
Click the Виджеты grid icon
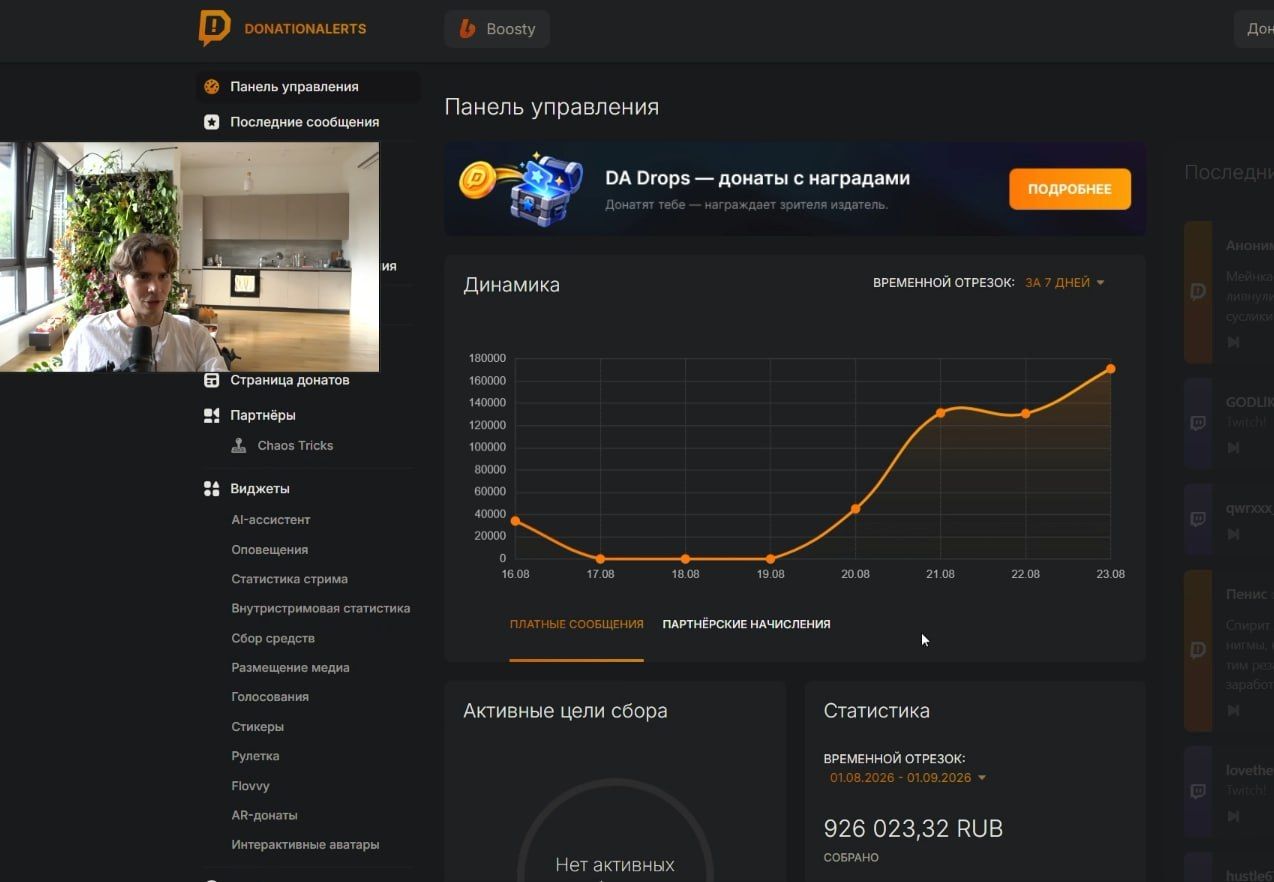(x=211, y=489)
